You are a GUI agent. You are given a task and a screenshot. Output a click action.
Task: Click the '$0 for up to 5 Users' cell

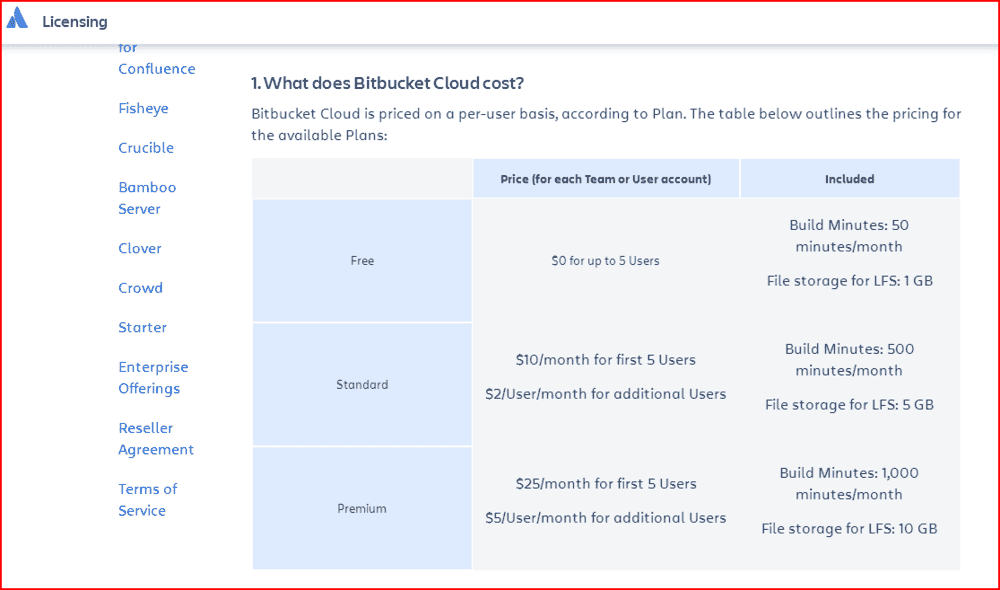(605, 261)
